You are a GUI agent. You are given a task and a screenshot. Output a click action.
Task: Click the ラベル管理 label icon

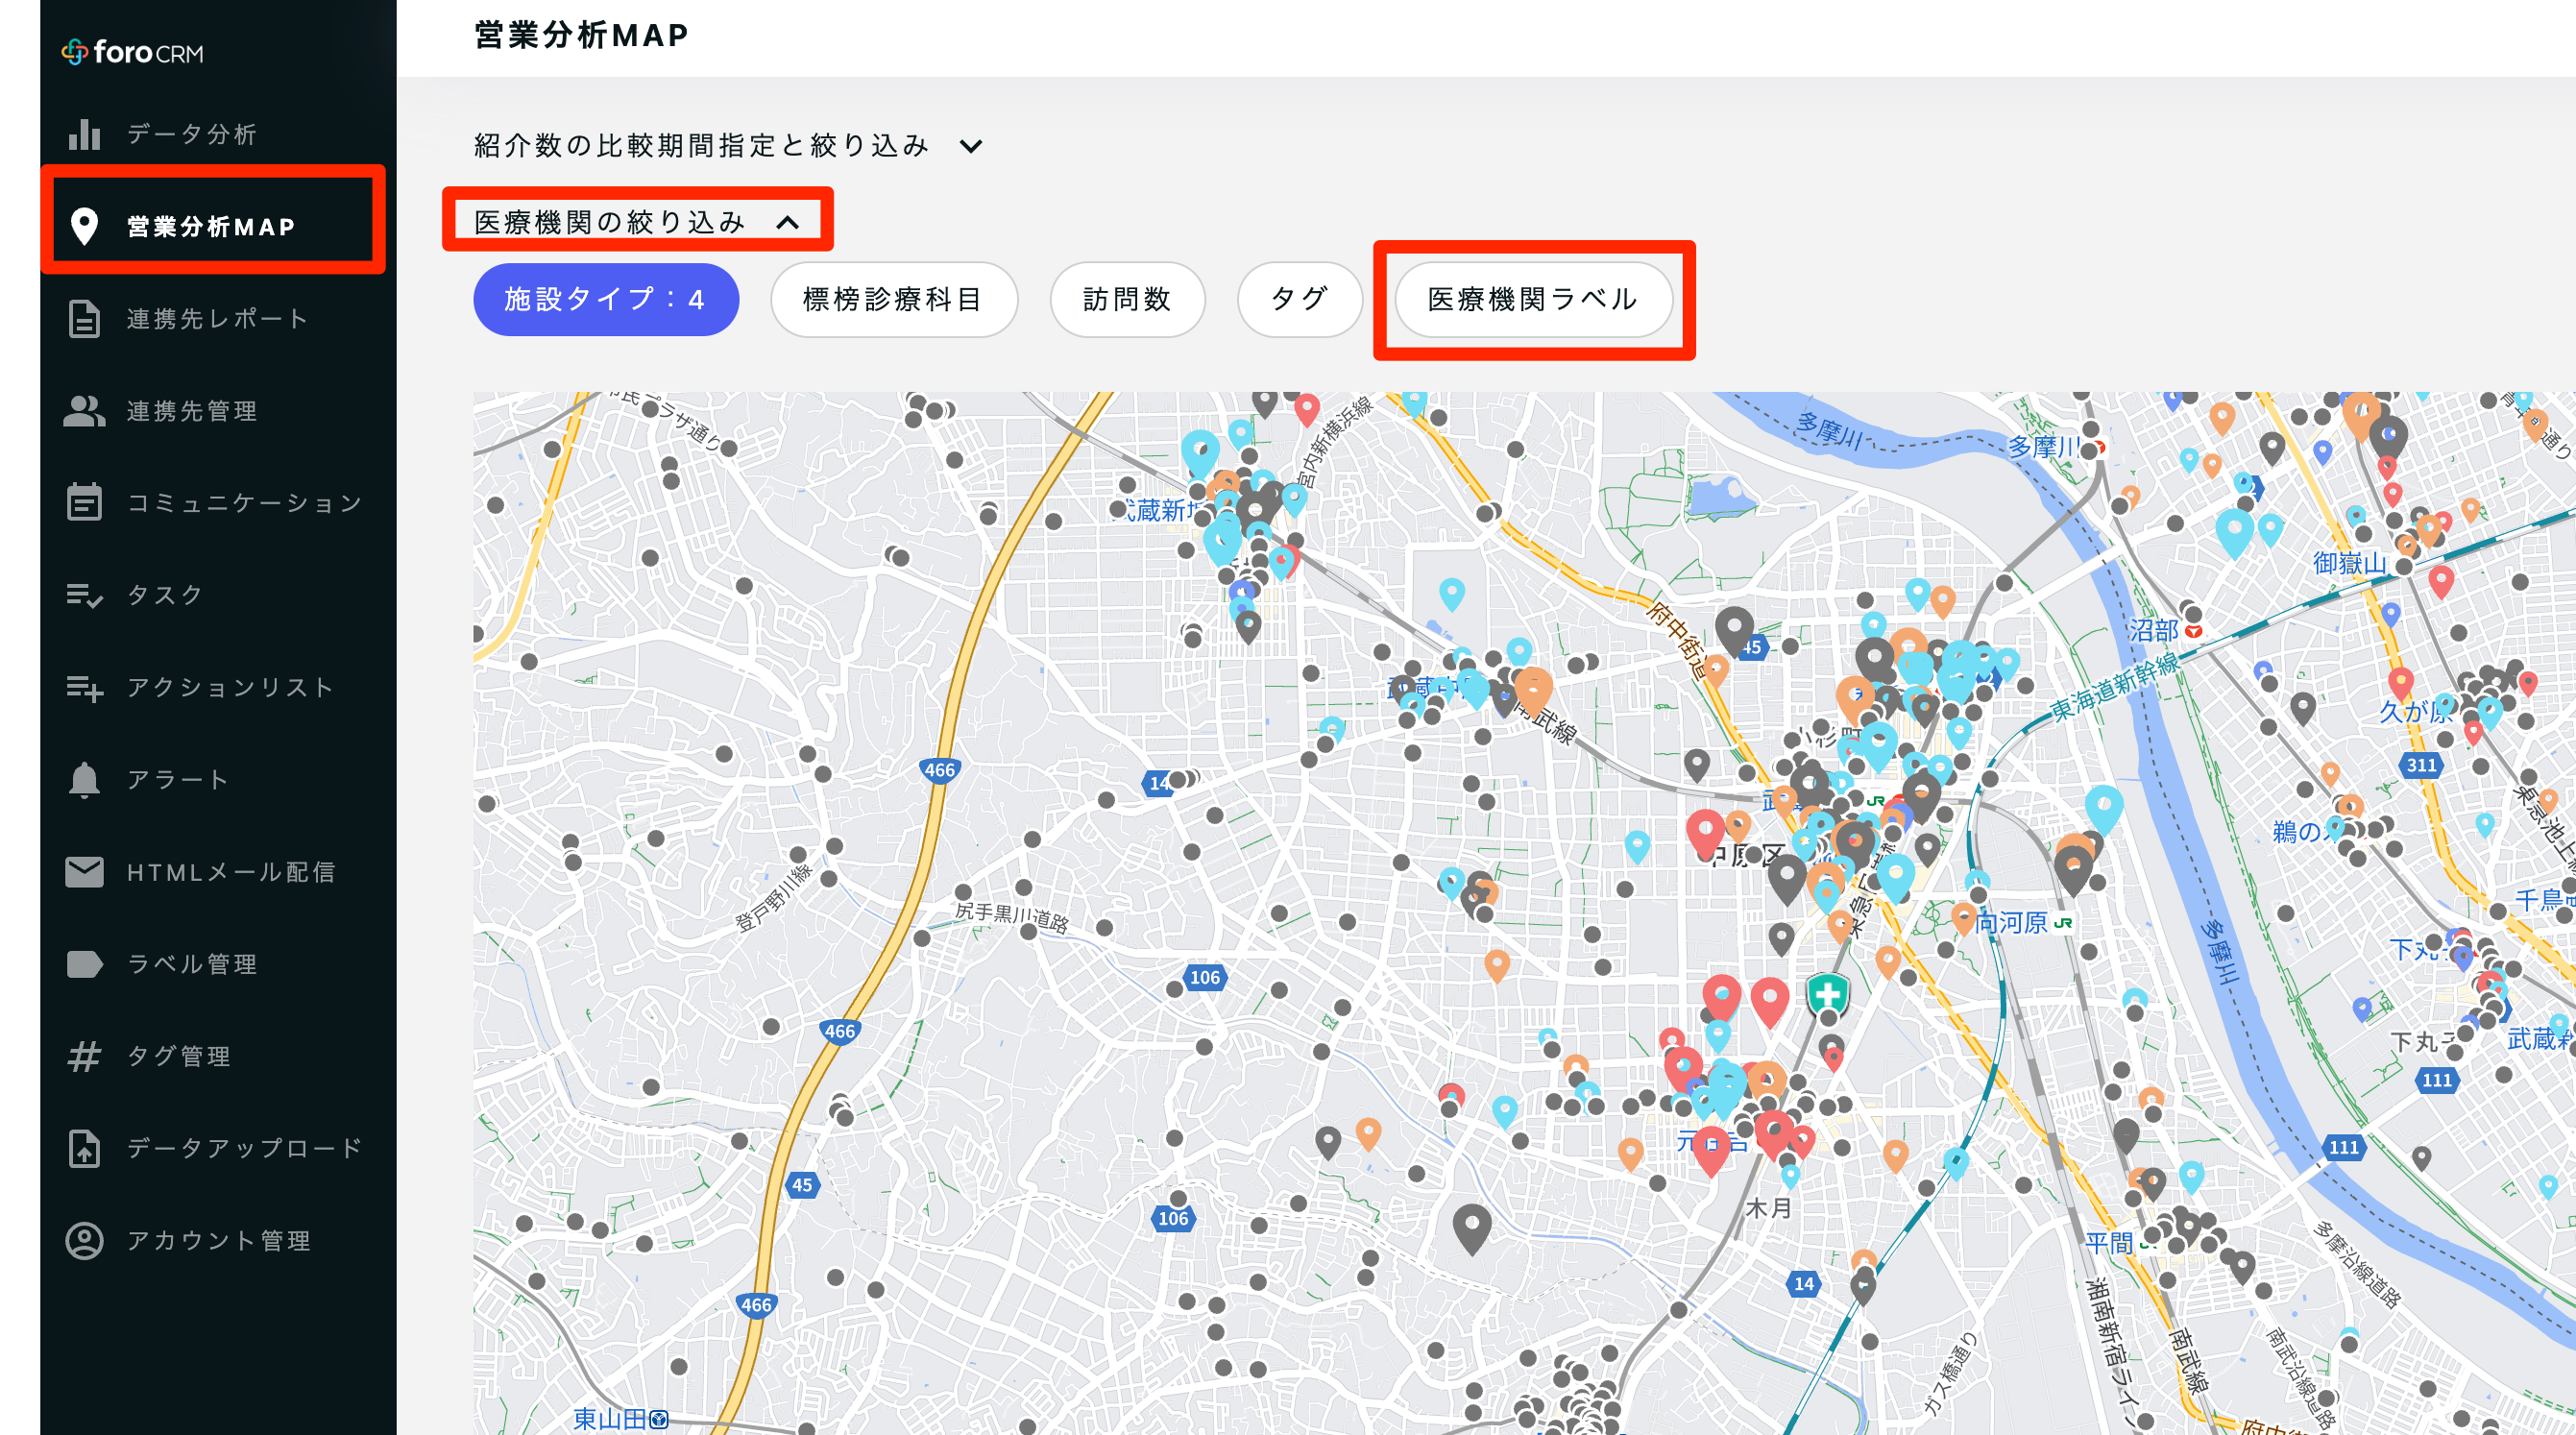(84, 964)
